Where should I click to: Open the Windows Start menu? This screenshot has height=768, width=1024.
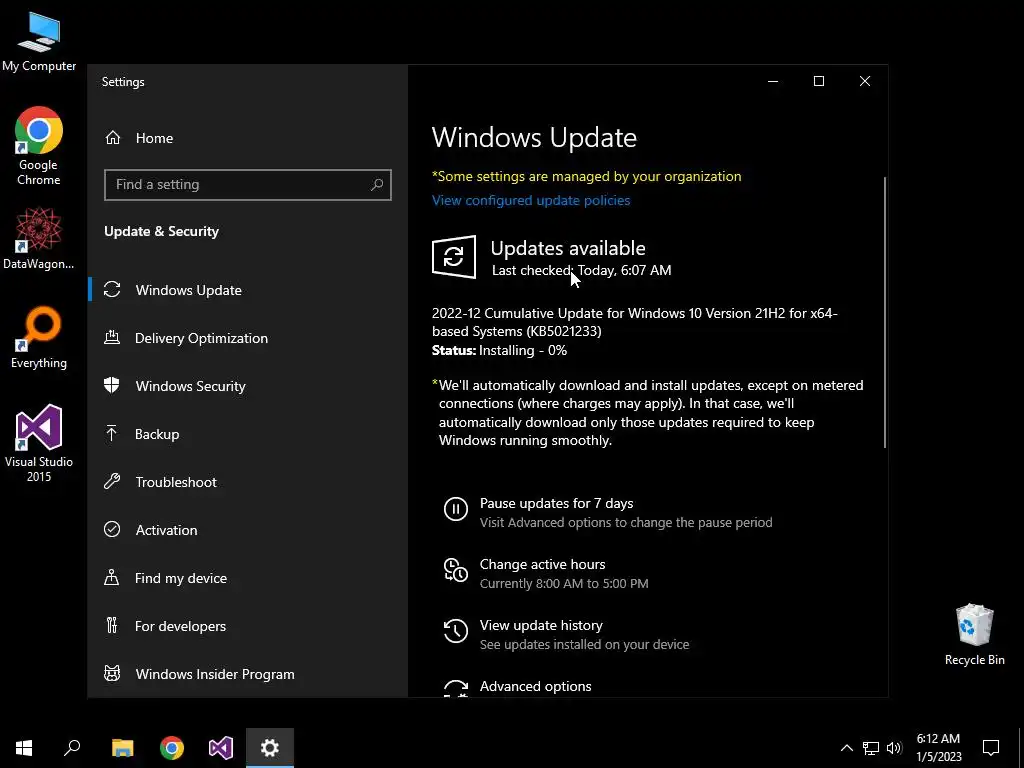(24, 748)
